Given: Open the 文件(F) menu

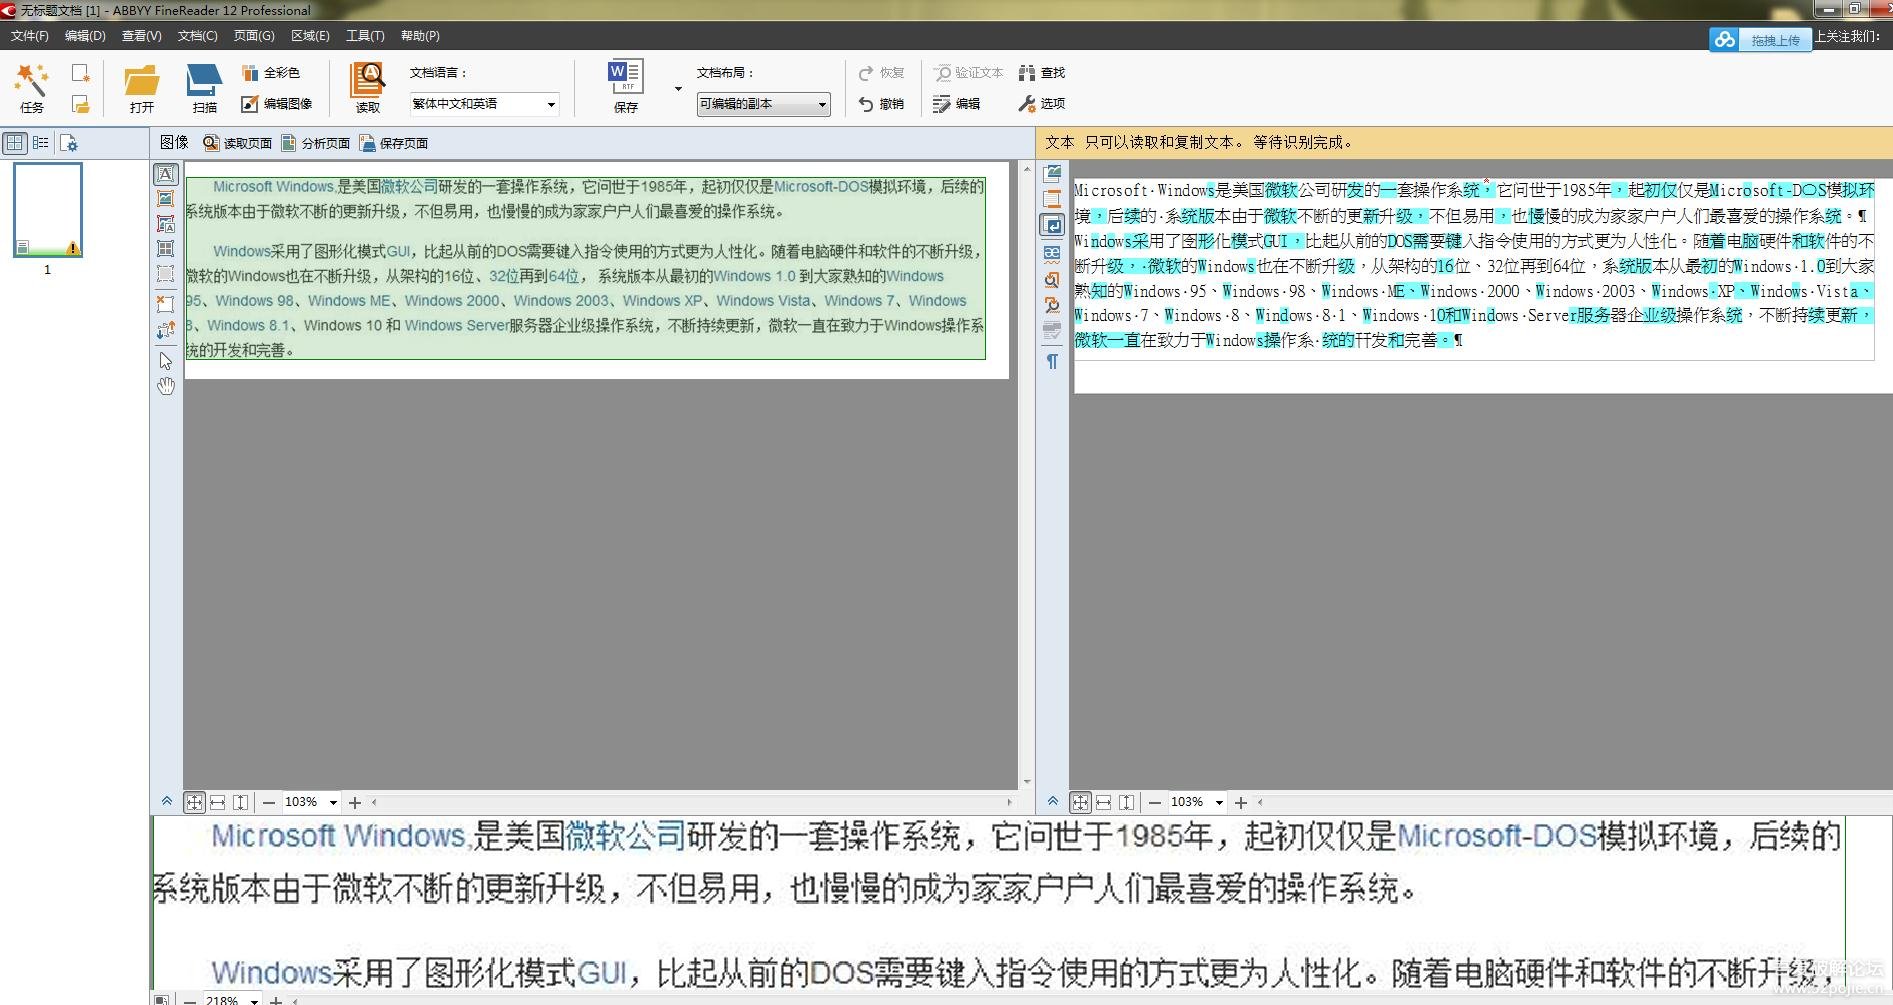Looking at the screenshot, I should (29, 36).
